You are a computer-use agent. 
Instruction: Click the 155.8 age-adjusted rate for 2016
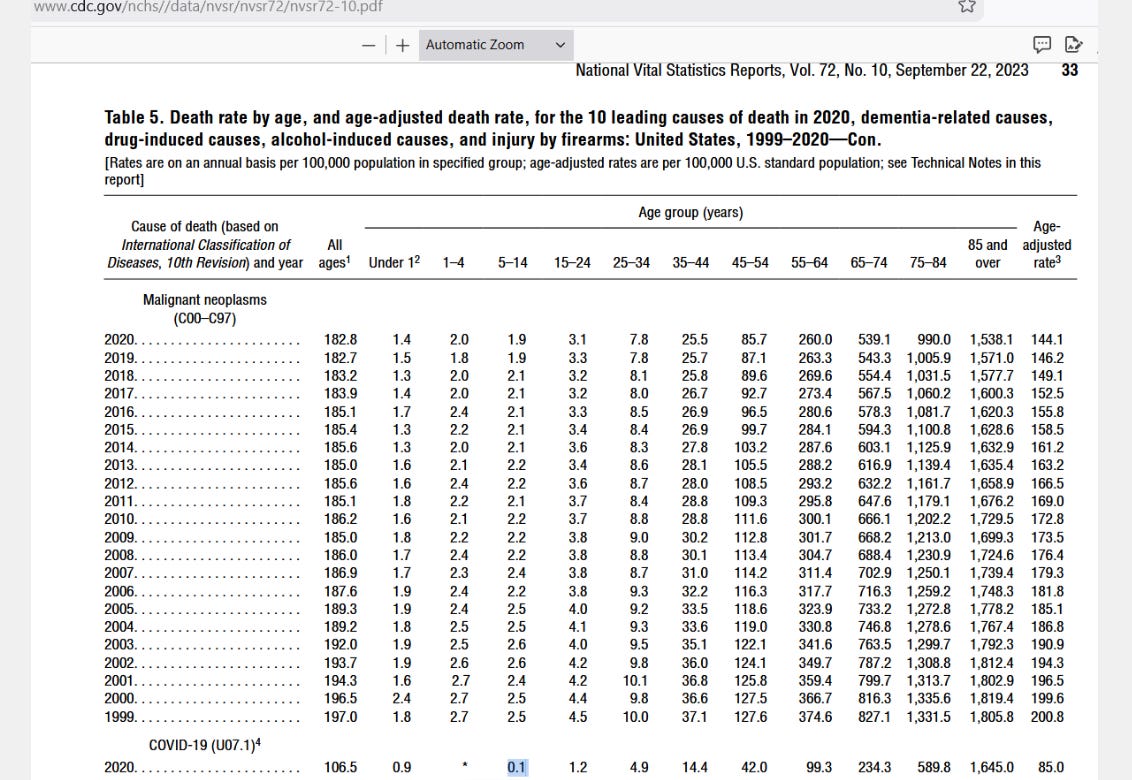tap(1047, 412)
